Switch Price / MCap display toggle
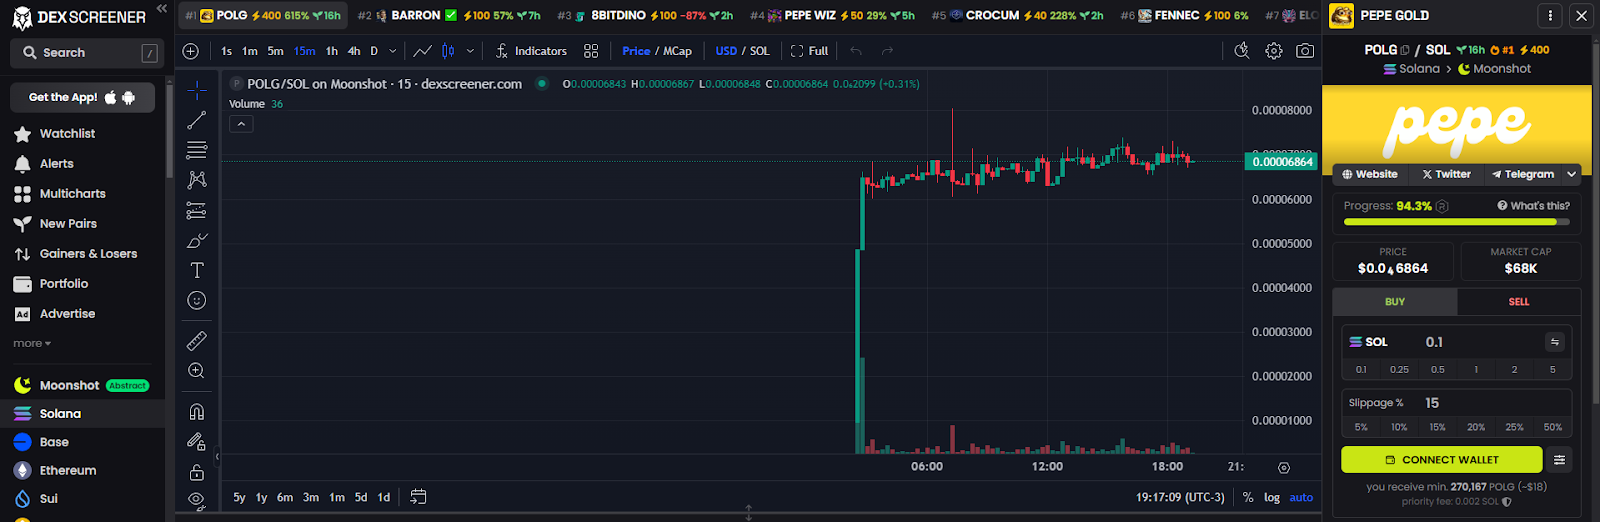This screenshot has height=522, width=1600. [657, 51]
